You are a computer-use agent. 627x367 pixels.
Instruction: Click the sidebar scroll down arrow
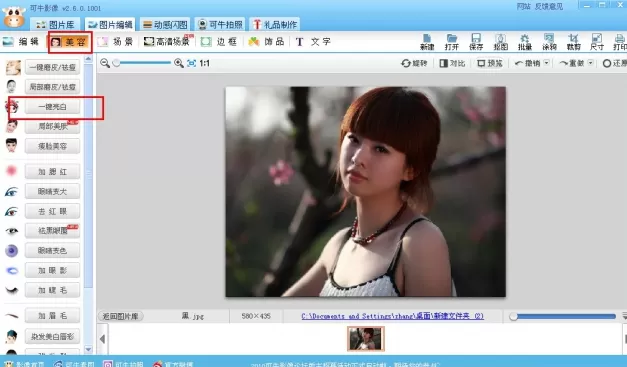click(88, 350)
